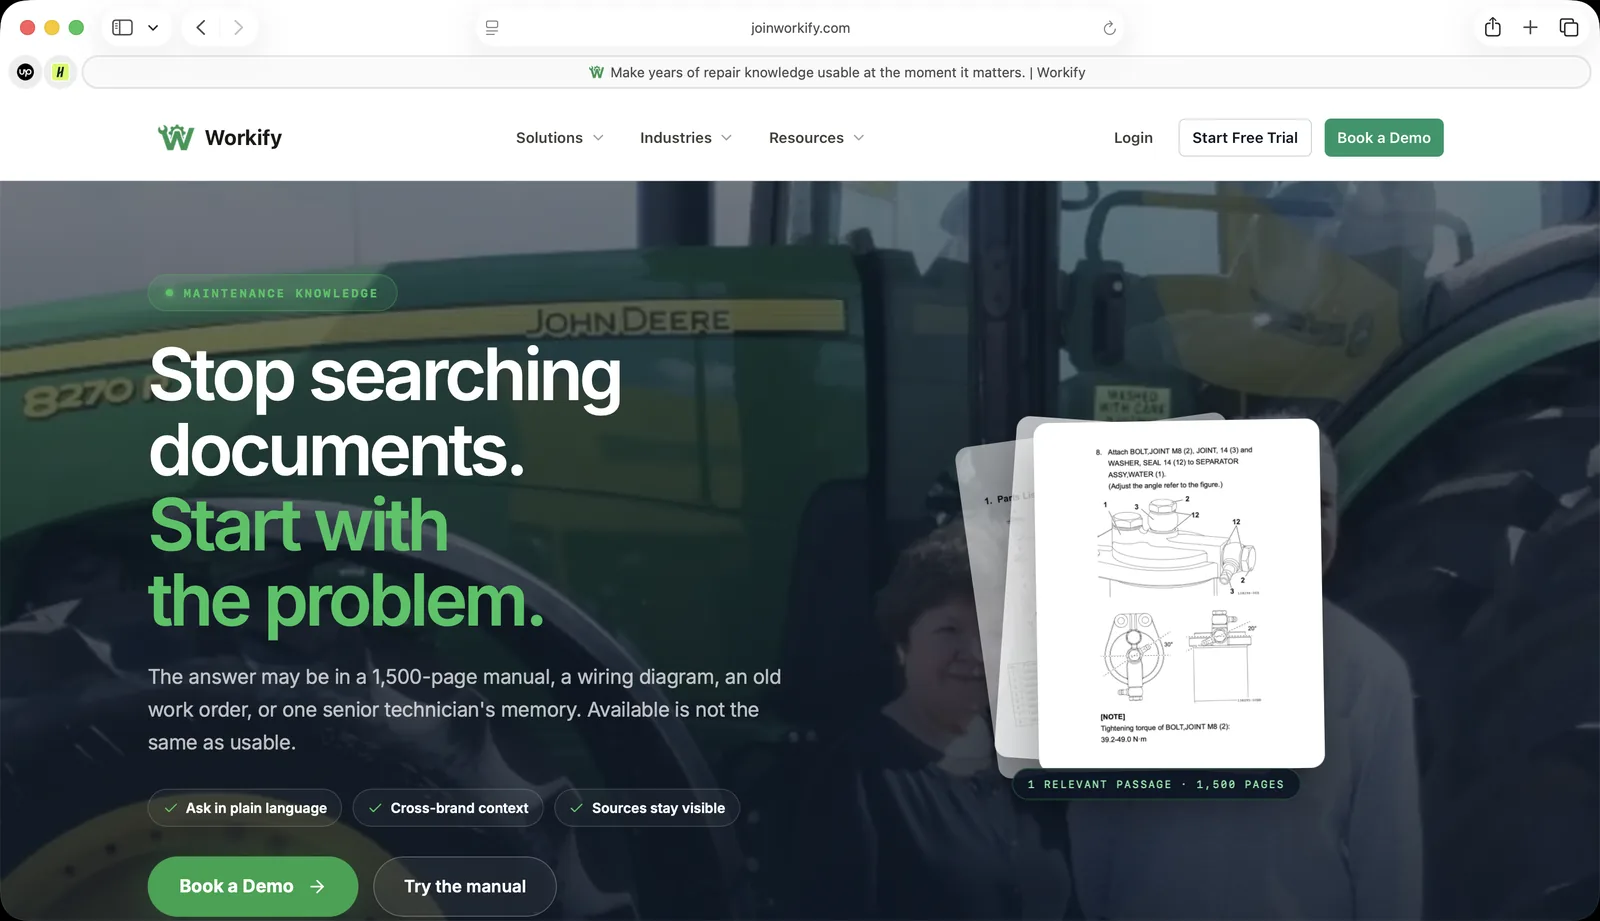The height and width of the screenshot is (921, 1600).
Task: Open the yellow H pinned tab
Action: tap(60, 72)
